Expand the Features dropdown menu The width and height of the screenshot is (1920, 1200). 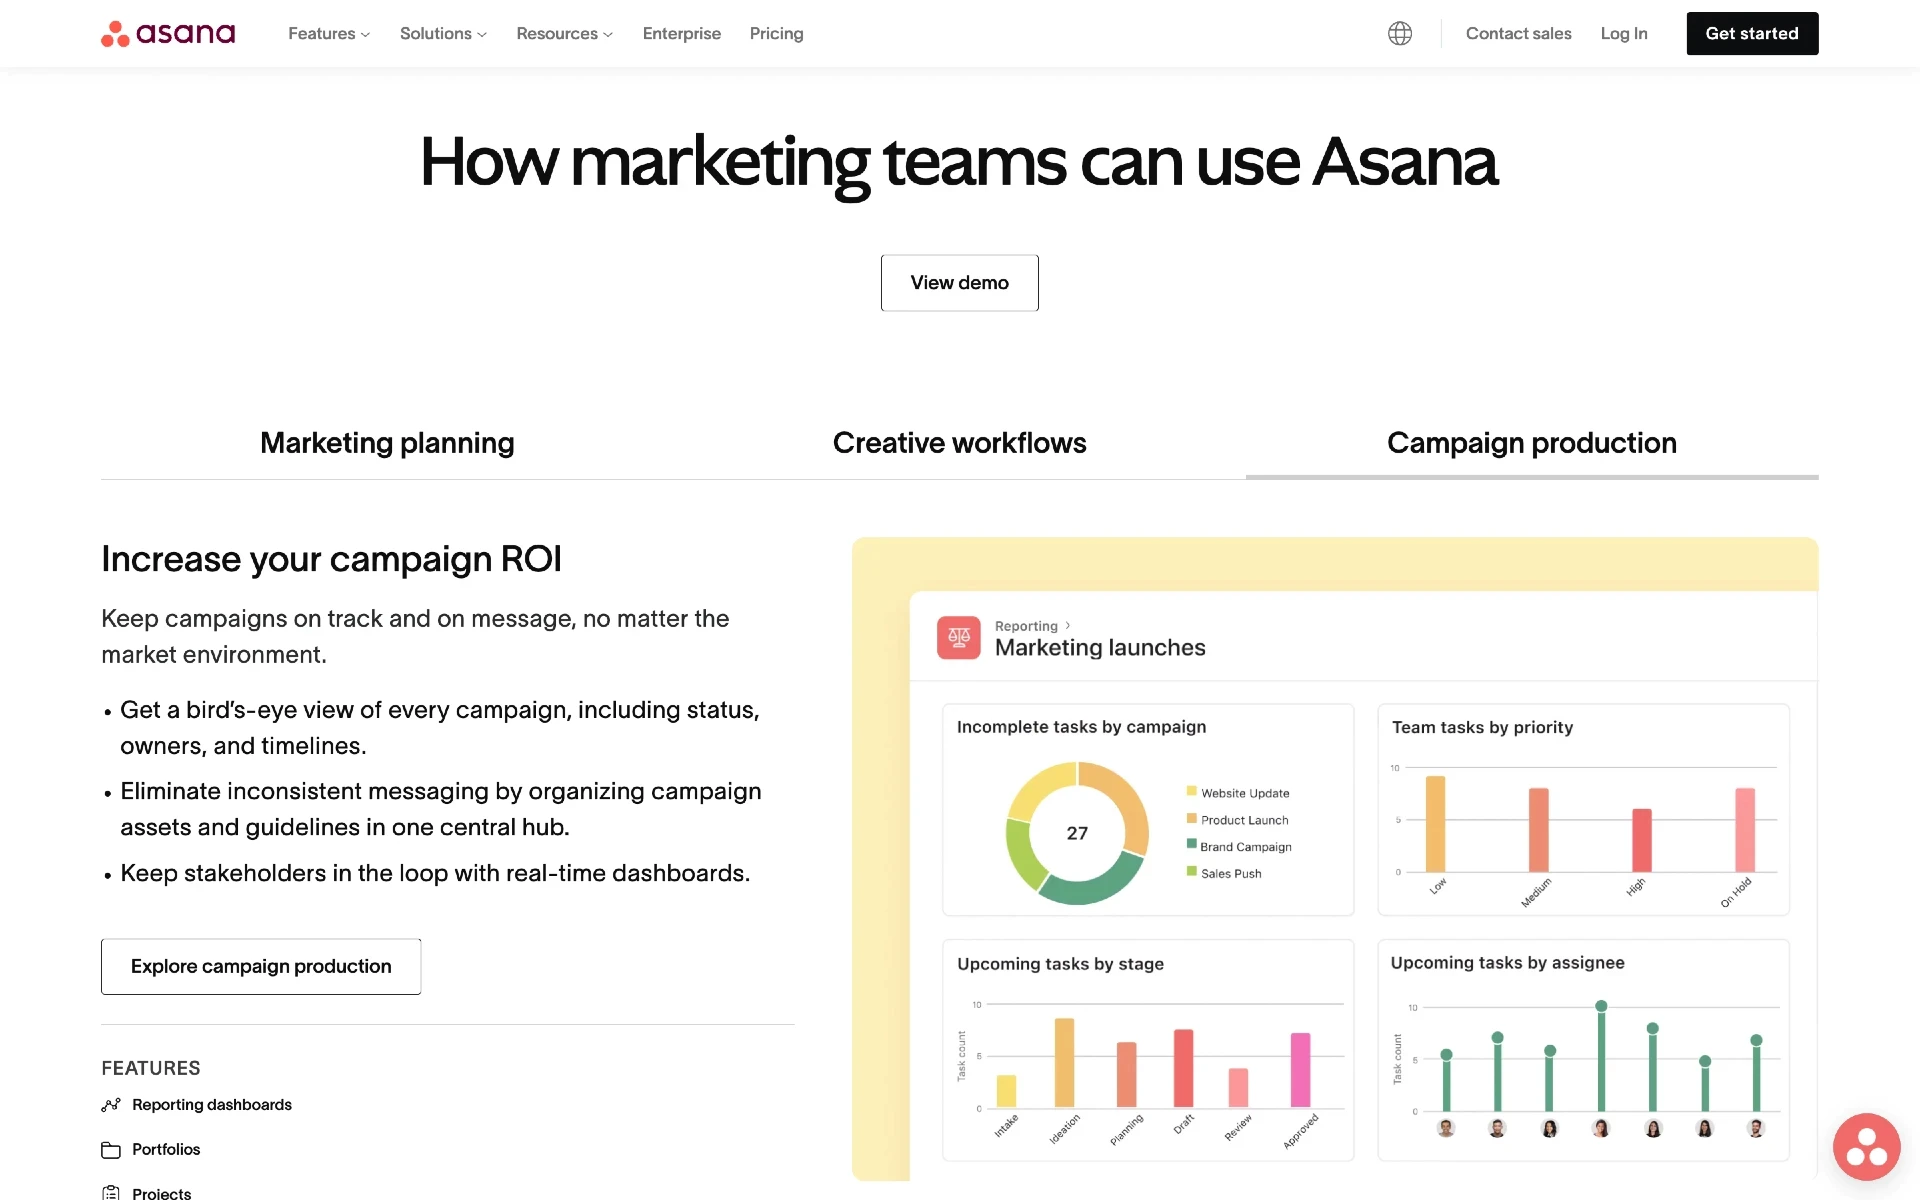click(328, 33)
